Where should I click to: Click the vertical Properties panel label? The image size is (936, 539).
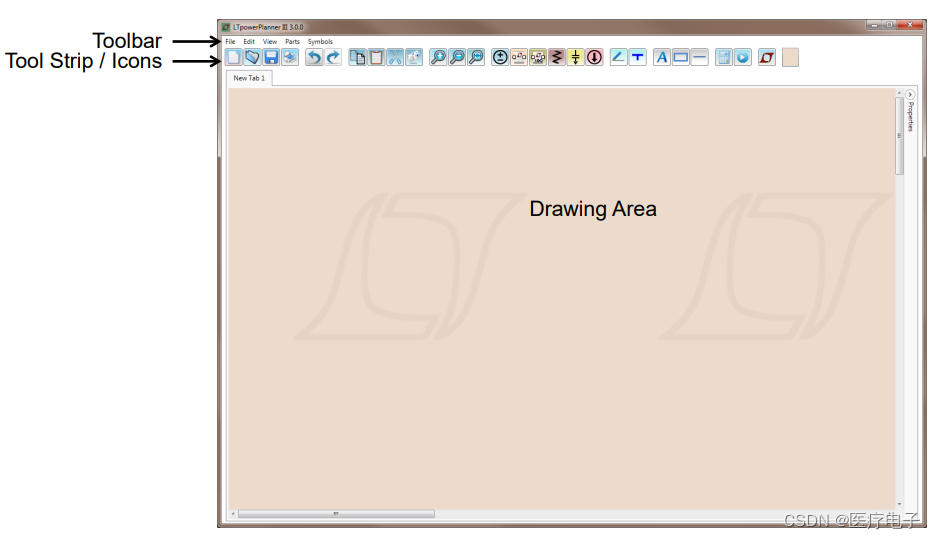pyautogui.click(x=910, y=116)
